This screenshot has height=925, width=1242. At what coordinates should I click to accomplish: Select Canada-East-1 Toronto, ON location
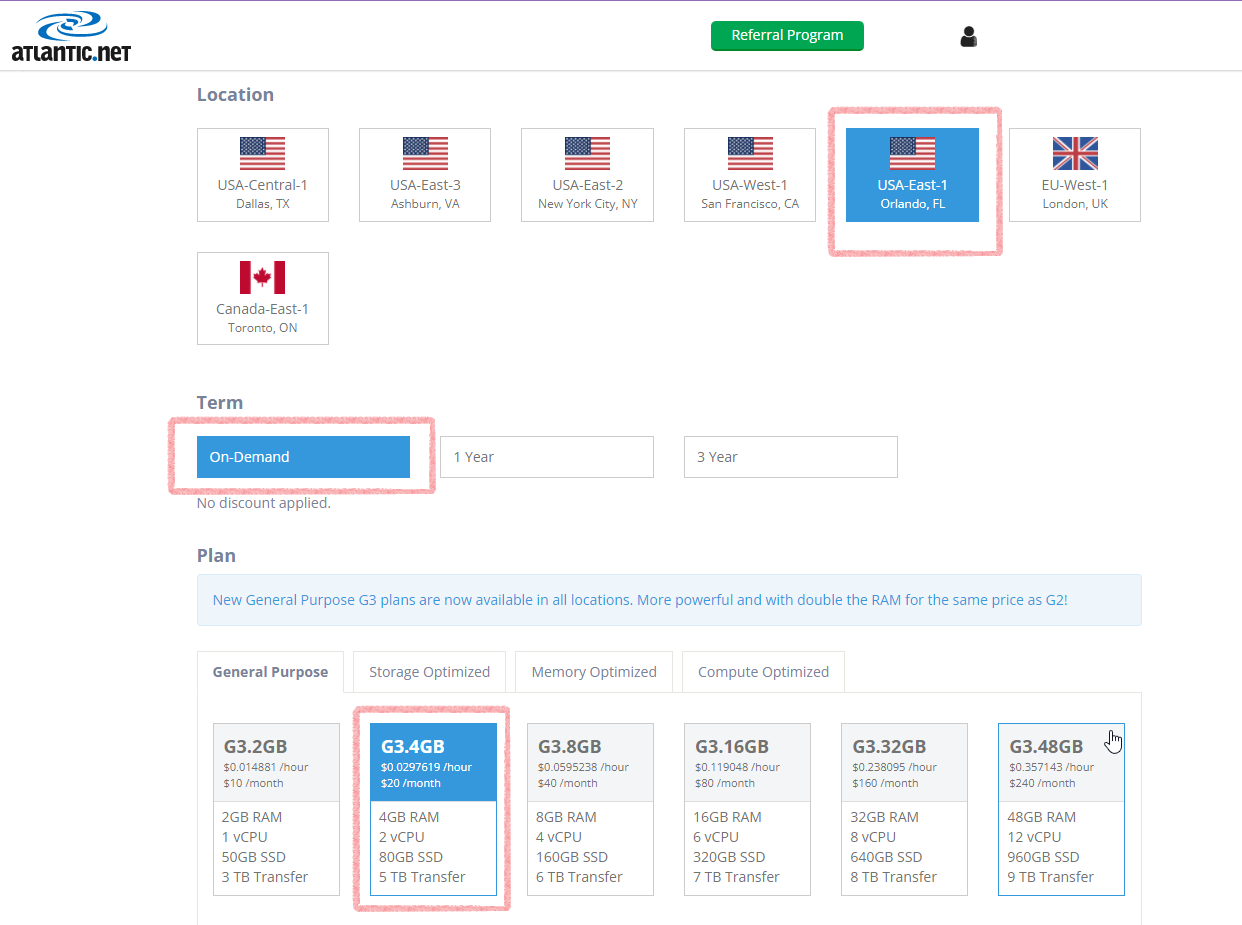(263, 299)
